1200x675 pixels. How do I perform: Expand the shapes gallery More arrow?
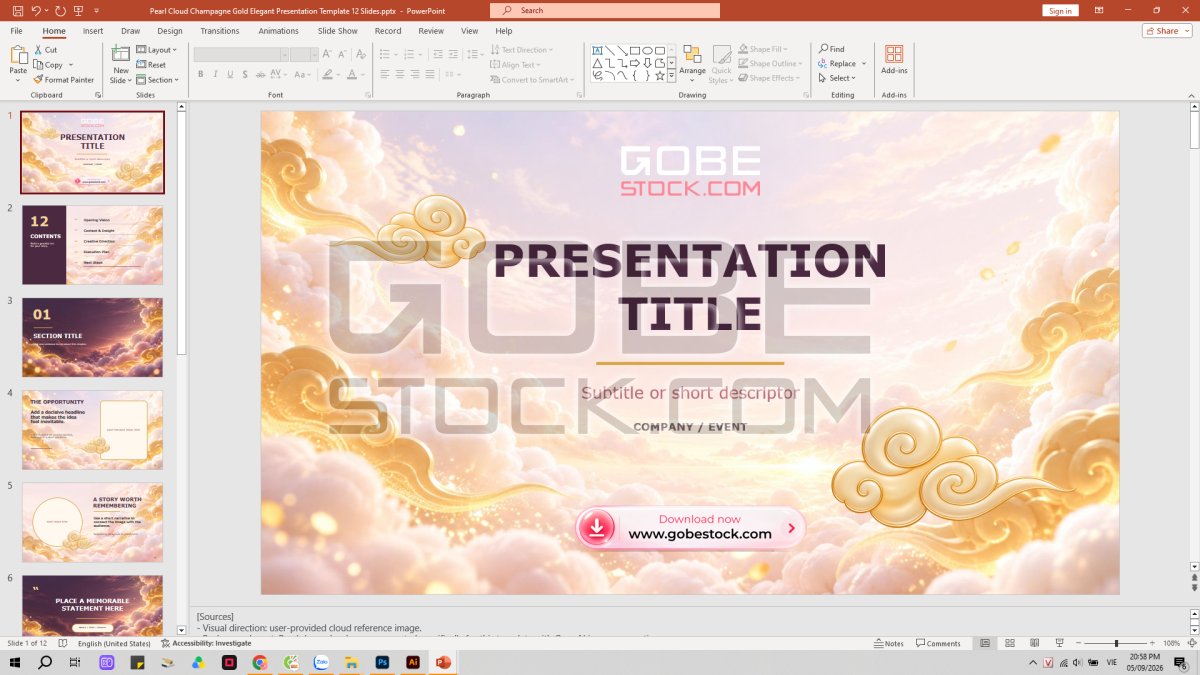click(x=672, y=76)
